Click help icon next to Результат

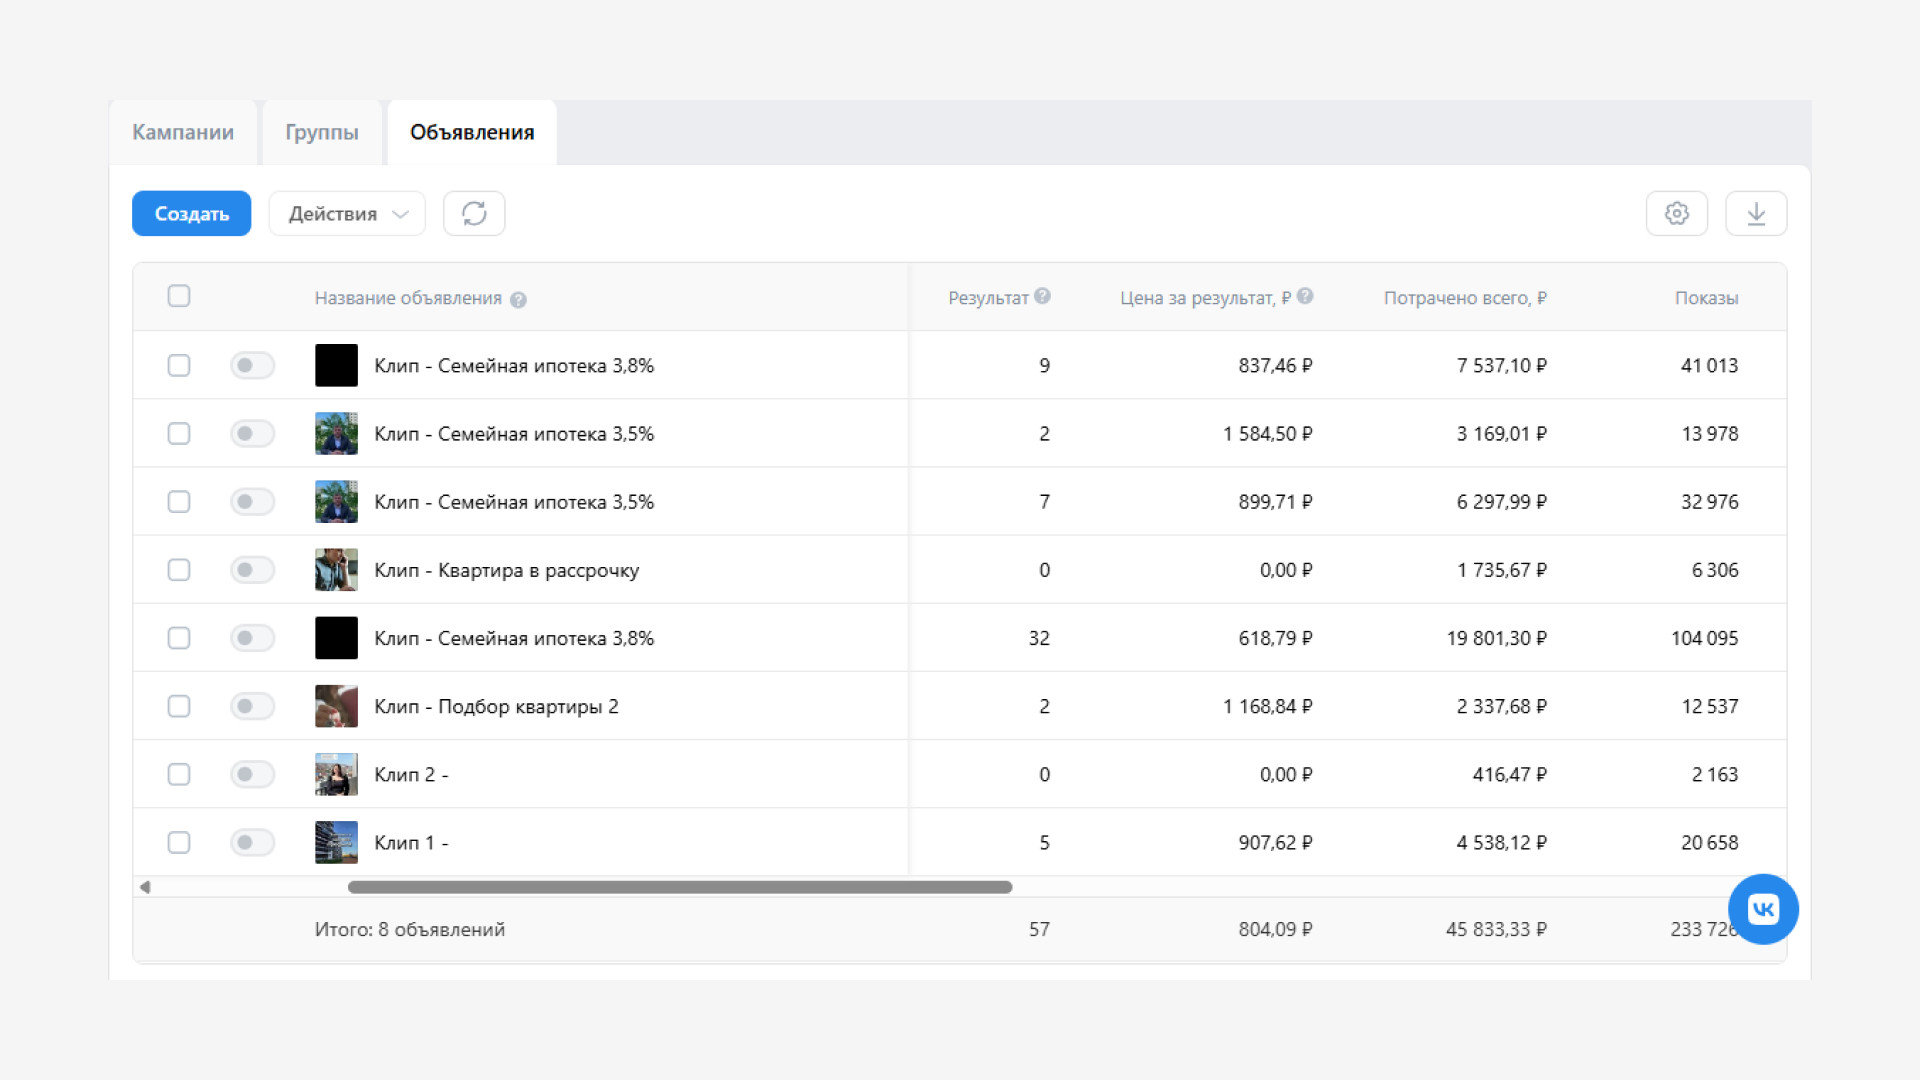tap(1042, 296)
